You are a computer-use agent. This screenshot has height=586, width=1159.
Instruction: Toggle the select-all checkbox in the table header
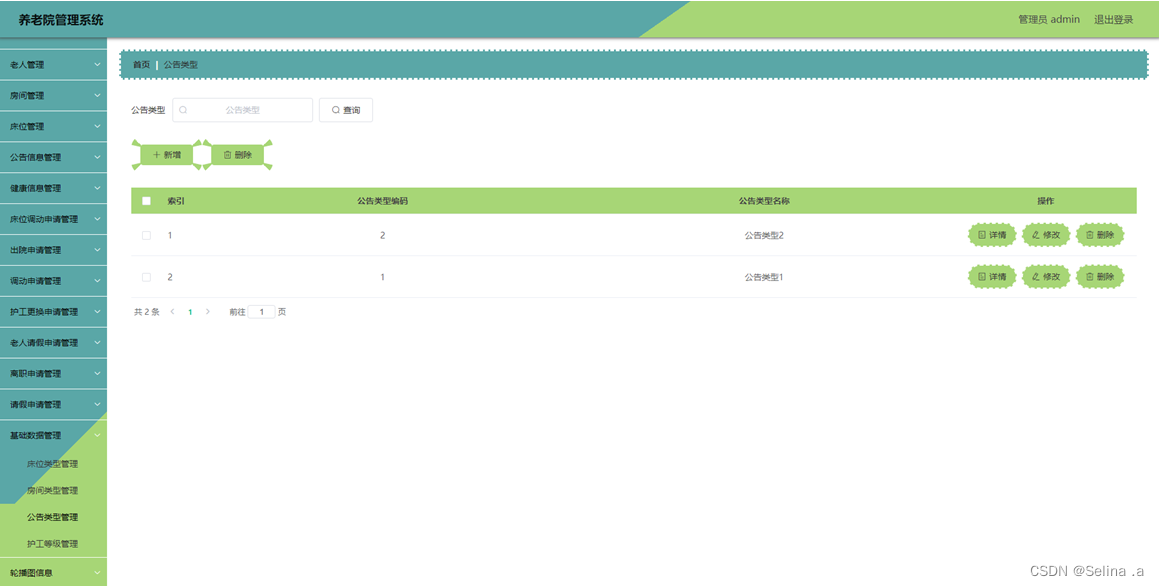click(146, 201)
